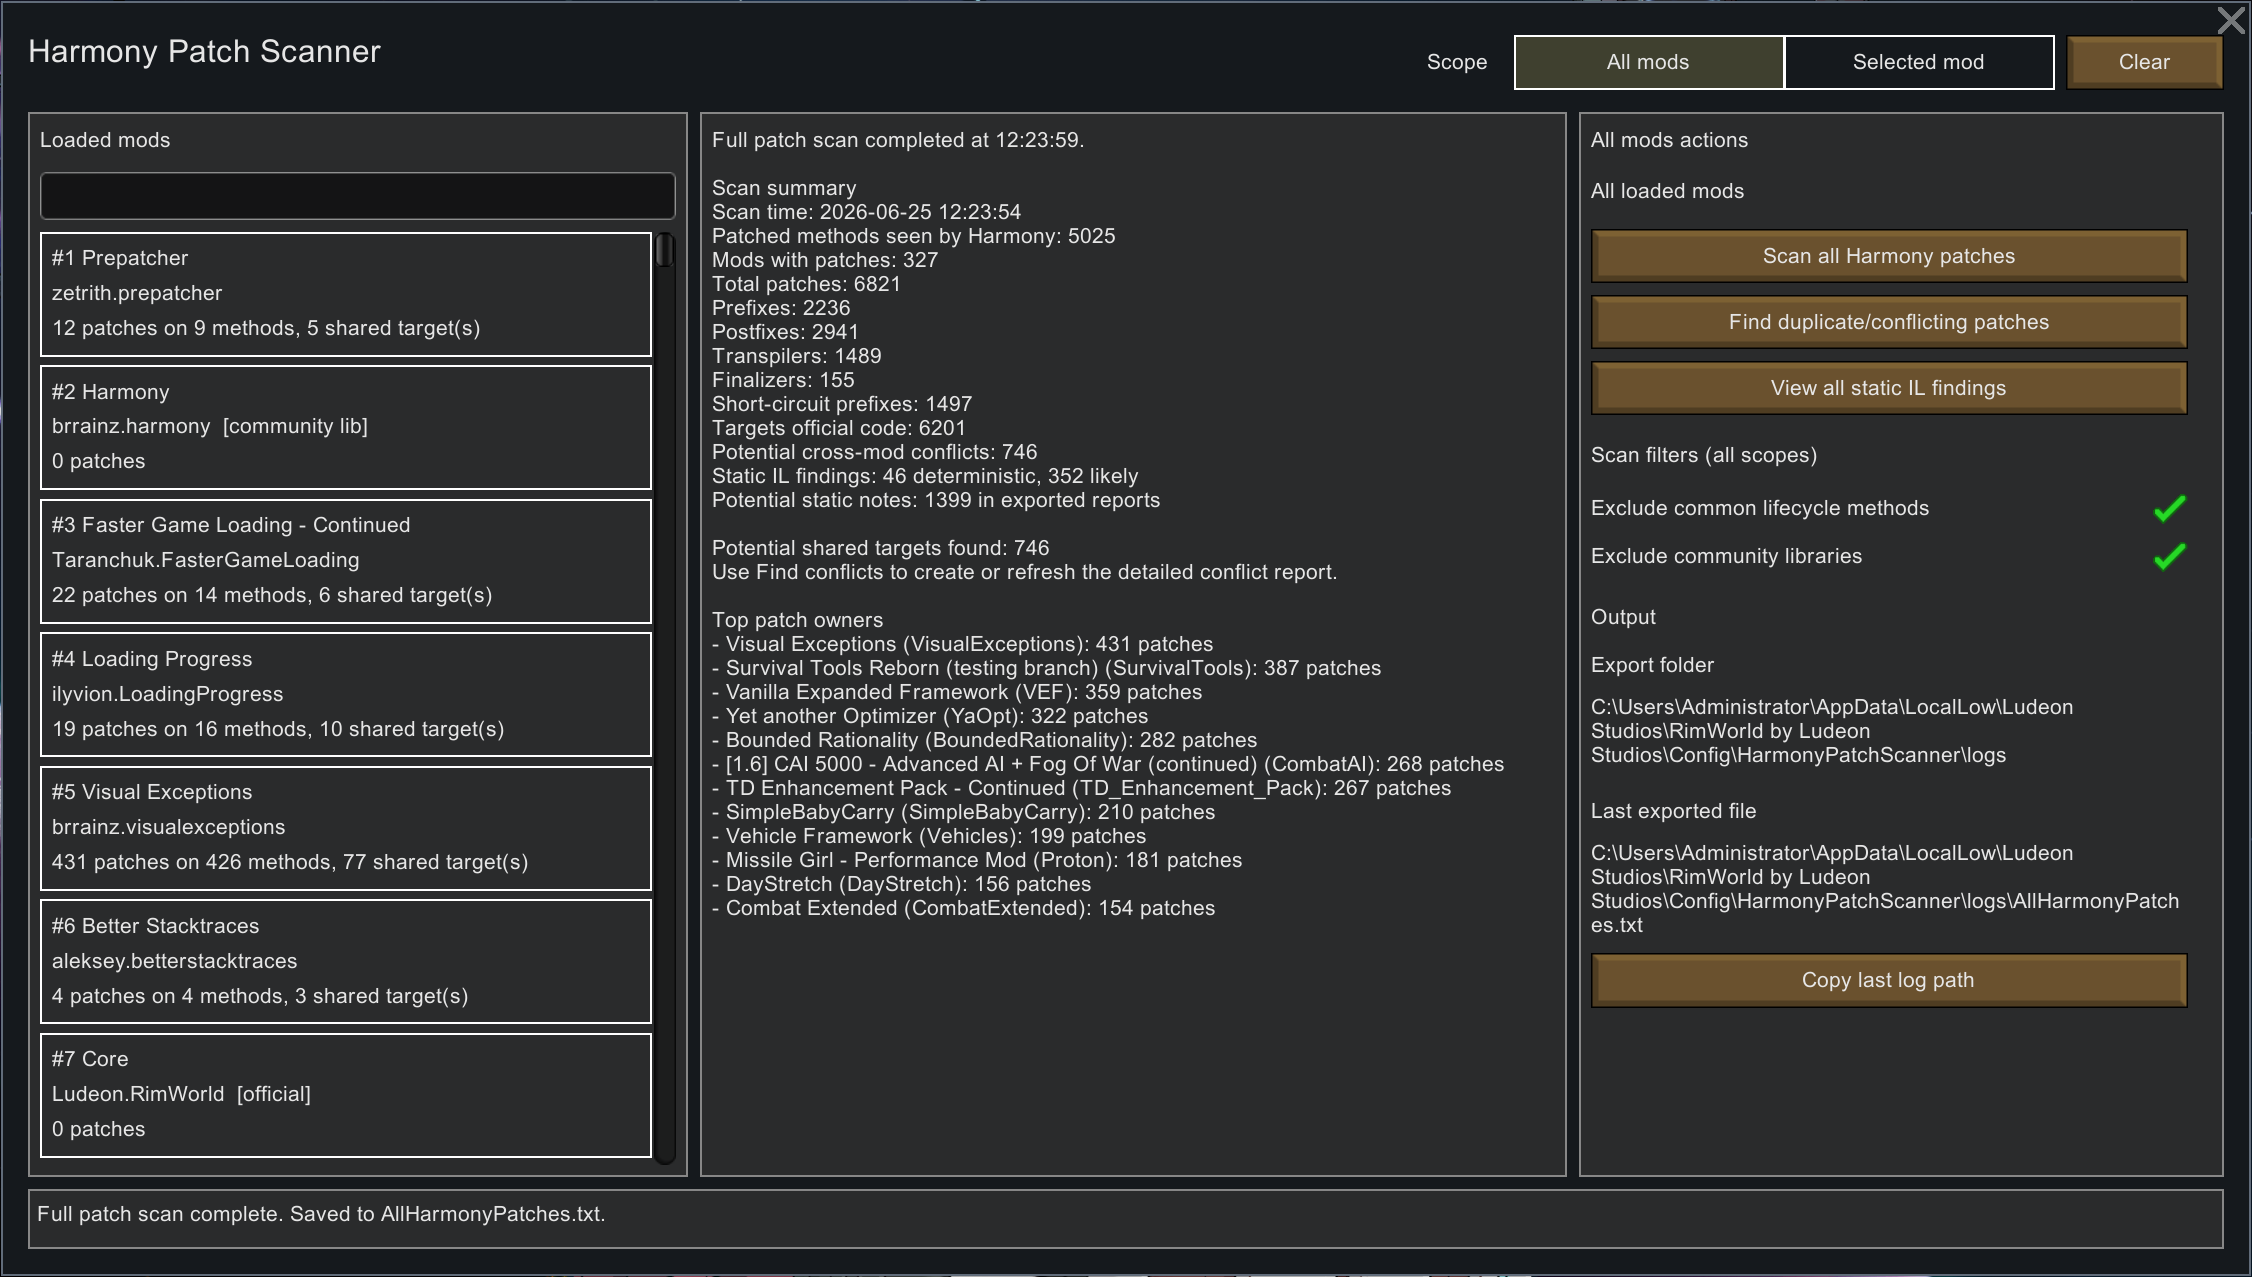Click Missile Girl Performance Mod line
The image size is (2252, 1277).
pos(977,860)
